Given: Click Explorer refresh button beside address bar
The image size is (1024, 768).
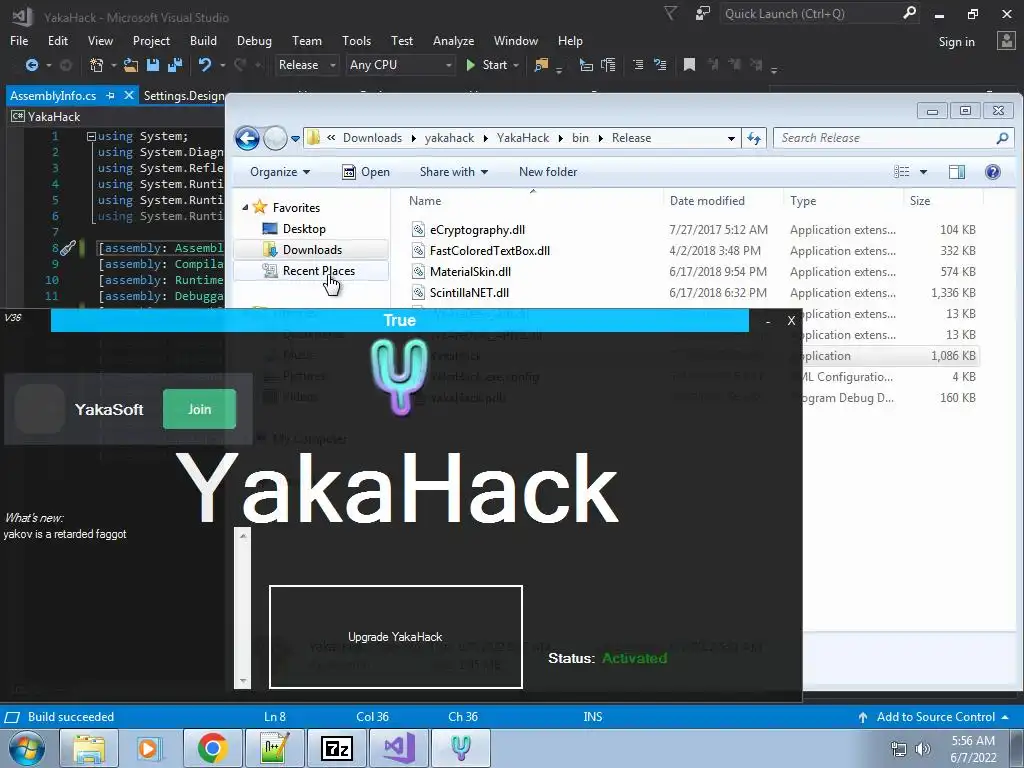Looking at the screenshot, I should click(754, 138).
